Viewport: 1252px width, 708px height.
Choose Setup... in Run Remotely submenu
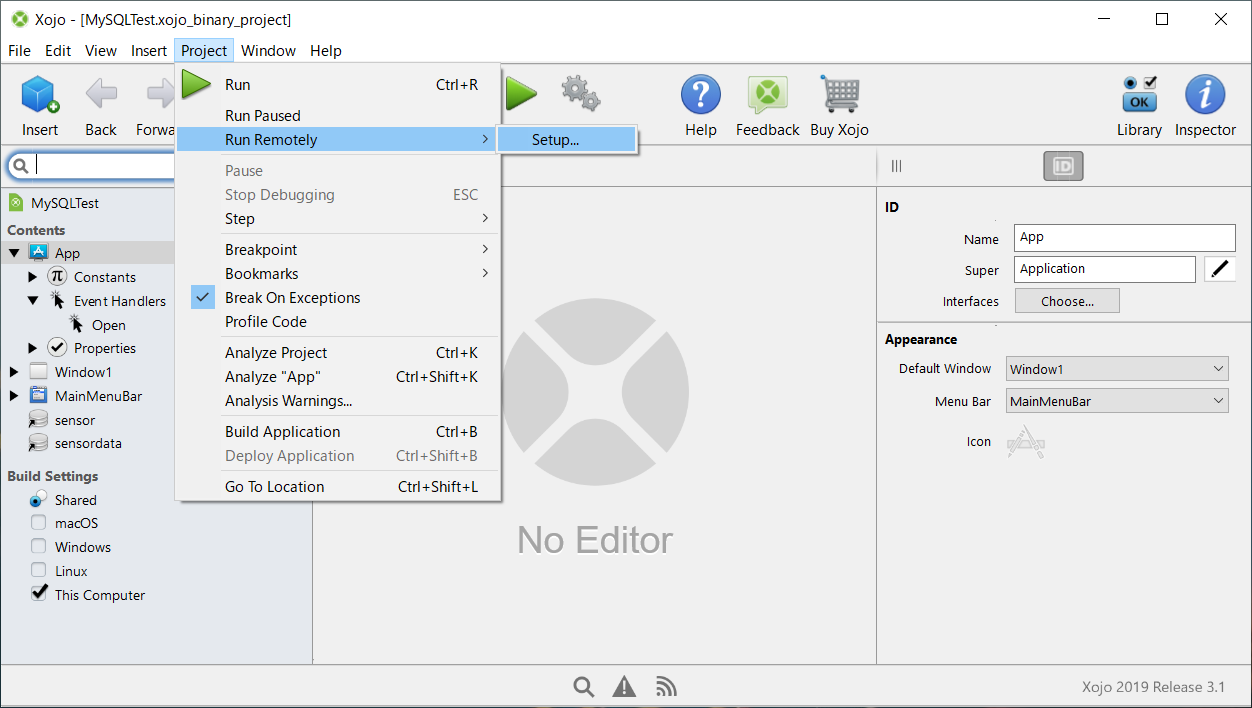pos(567,140)
